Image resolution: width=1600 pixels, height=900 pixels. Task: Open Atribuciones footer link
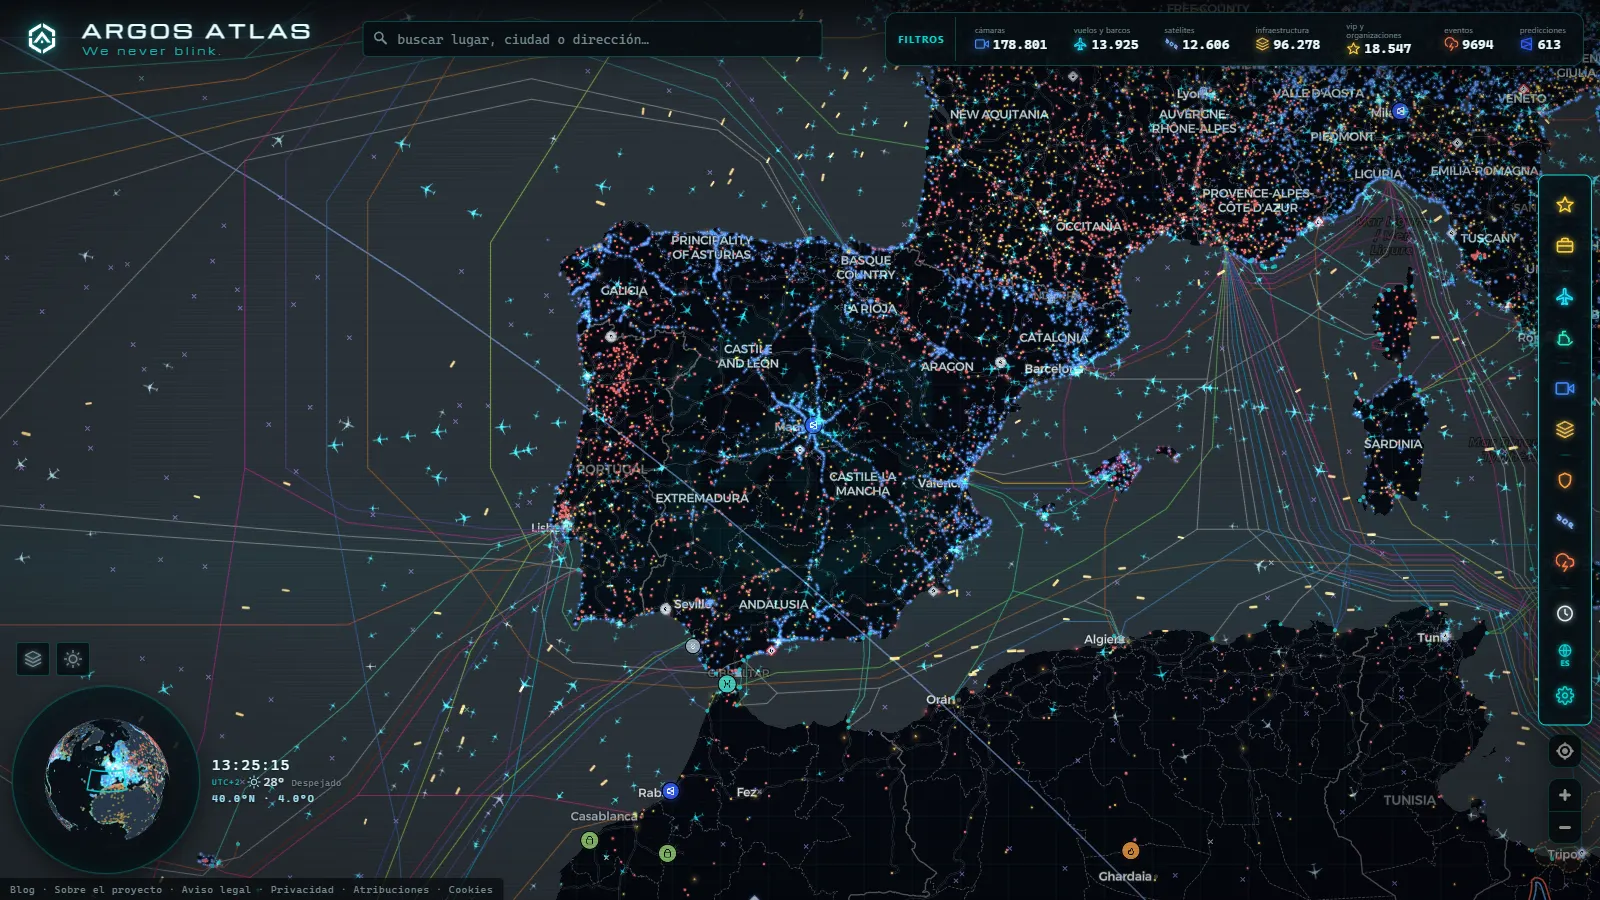[x=391, y=889]
